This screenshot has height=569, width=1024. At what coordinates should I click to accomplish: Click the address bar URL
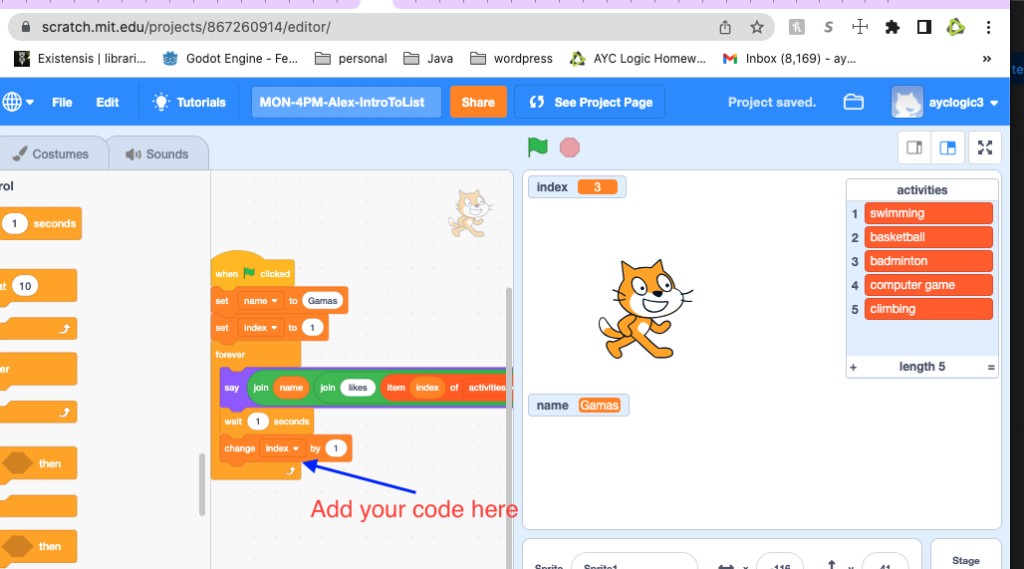186,27
